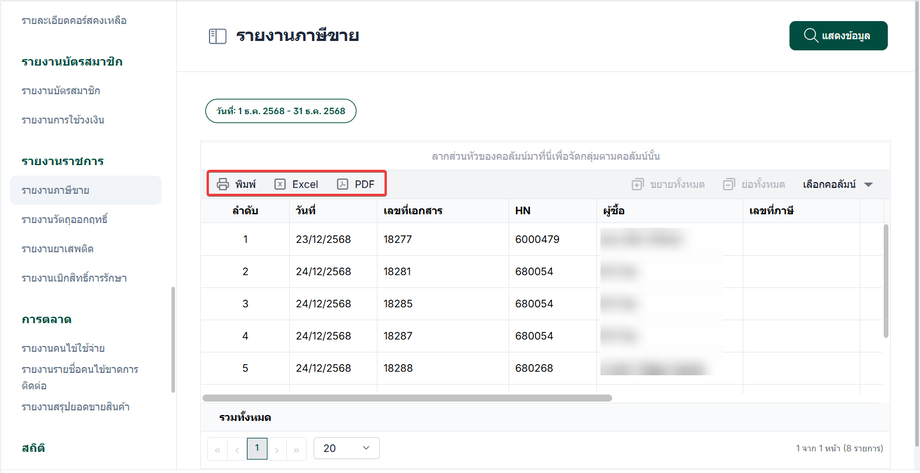
Task: Click the PDF export button label
Action: pos(364,184)
